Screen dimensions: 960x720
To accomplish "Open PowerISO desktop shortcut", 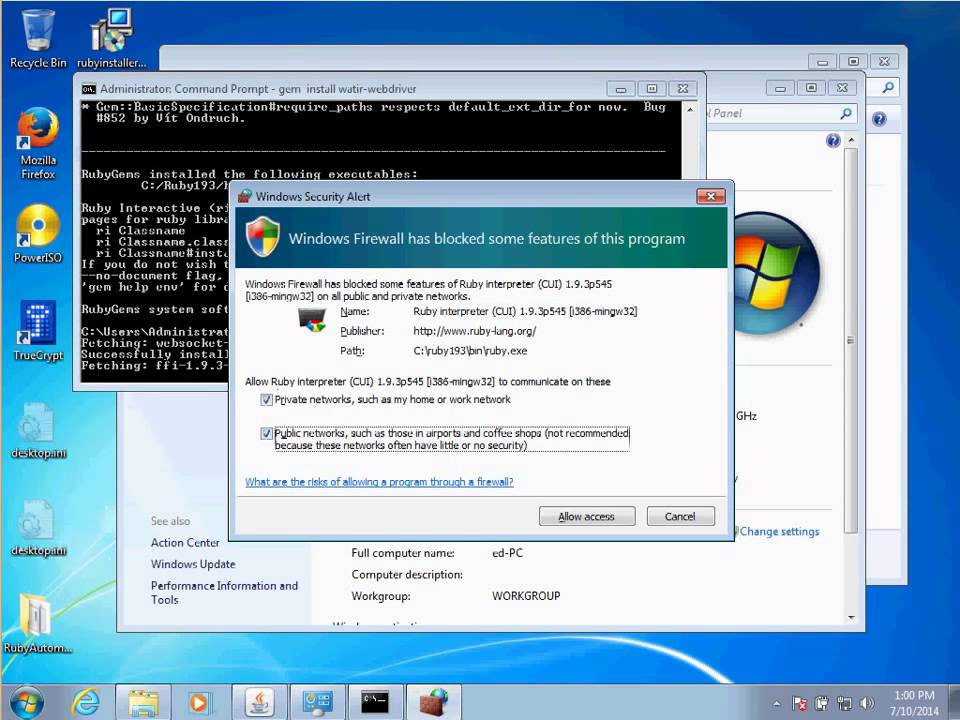I will click(x=38, y=234).
